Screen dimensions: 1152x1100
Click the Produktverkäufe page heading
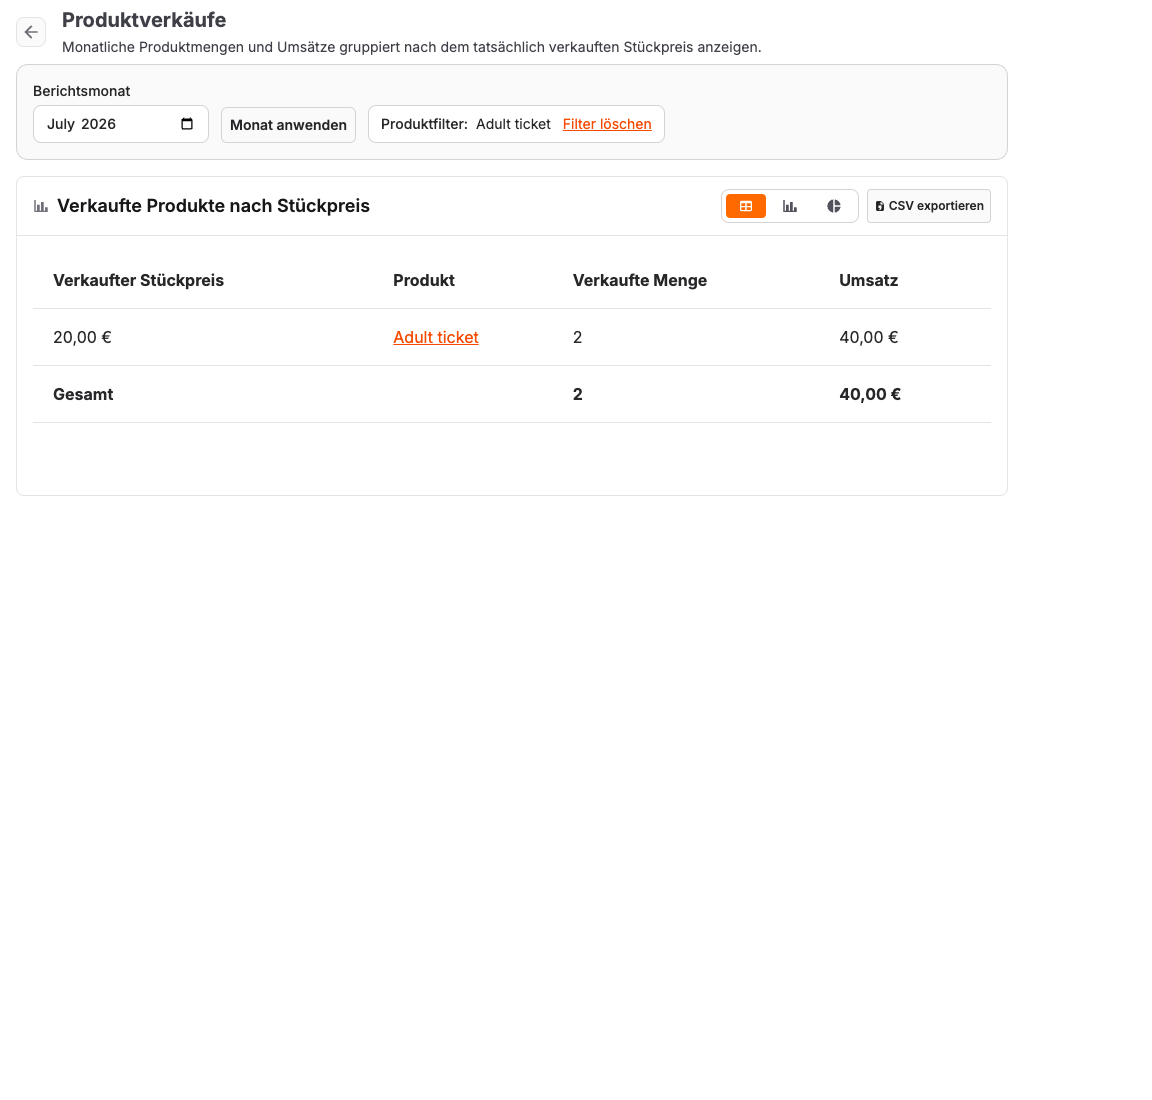[144, 20]
